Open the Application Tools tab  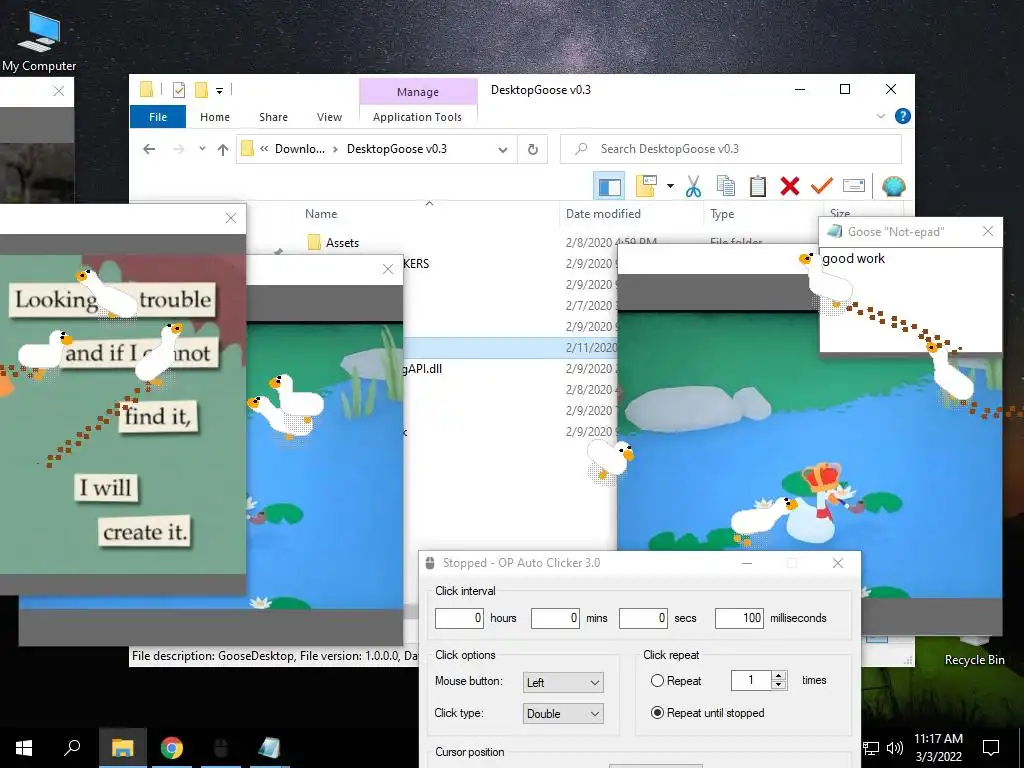click(417, 117)
